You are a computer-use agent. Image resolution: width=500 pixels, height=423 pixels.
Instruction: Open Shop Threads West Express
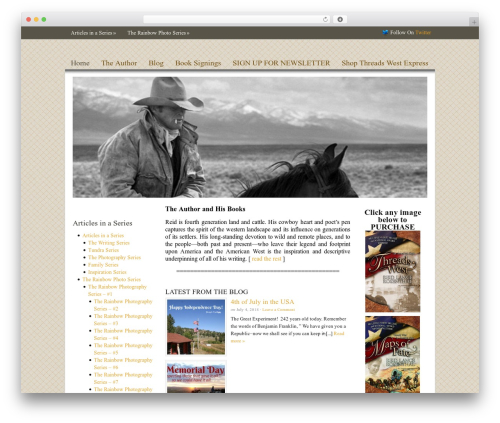pyautogui.click(x=385, y=63)
